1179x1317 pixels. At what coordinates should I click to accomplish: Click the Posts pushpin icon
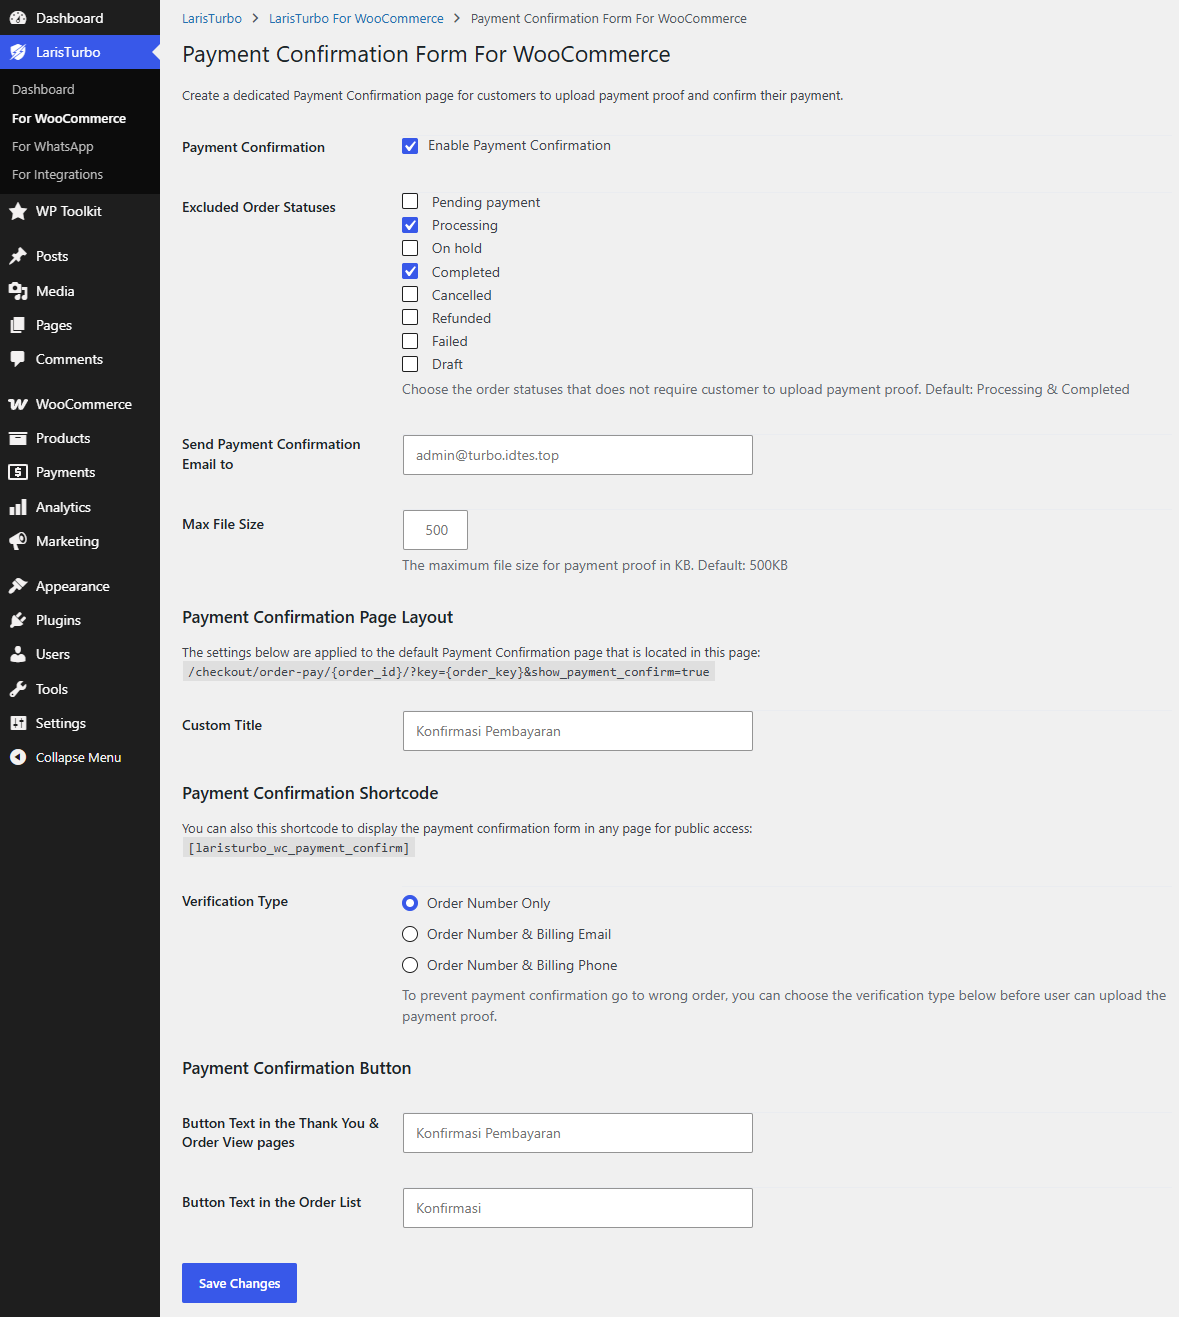pos(18,256)
